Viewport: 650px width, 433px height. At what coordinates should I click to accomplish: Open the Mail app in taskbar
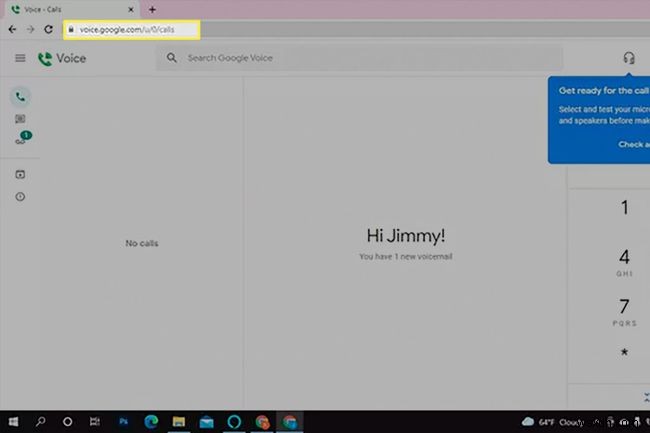coord(206,422)
